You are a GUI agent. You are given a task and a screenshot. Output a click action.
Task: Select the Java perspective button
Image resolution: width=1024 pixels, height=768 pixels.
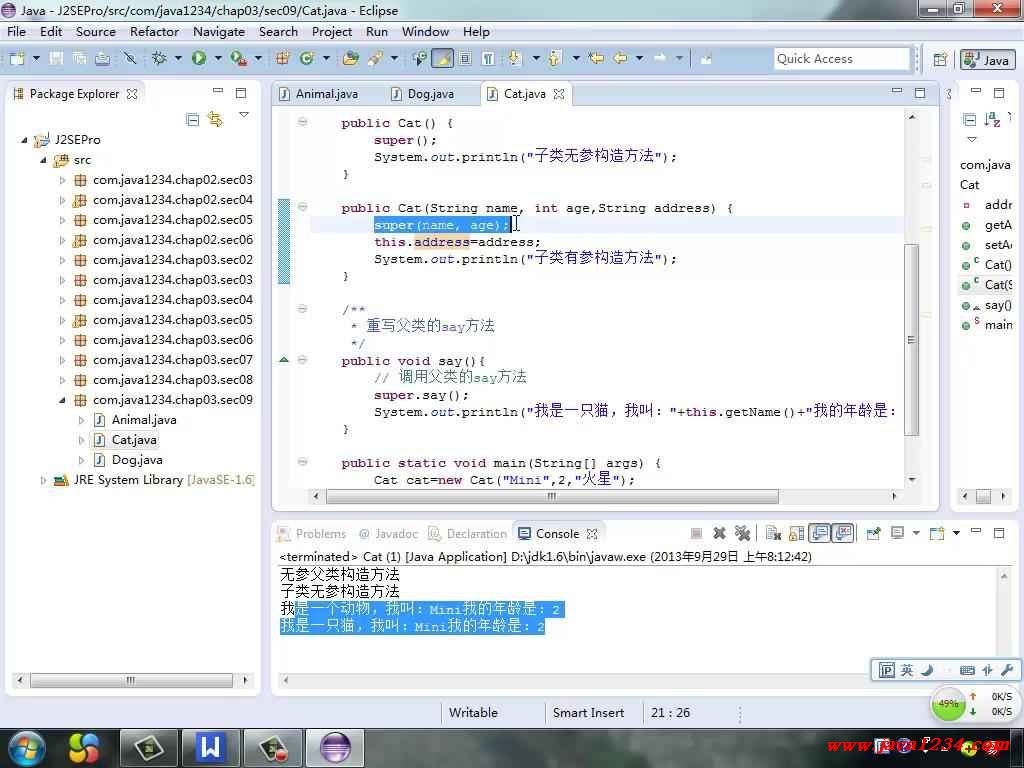tap(987, 60)
